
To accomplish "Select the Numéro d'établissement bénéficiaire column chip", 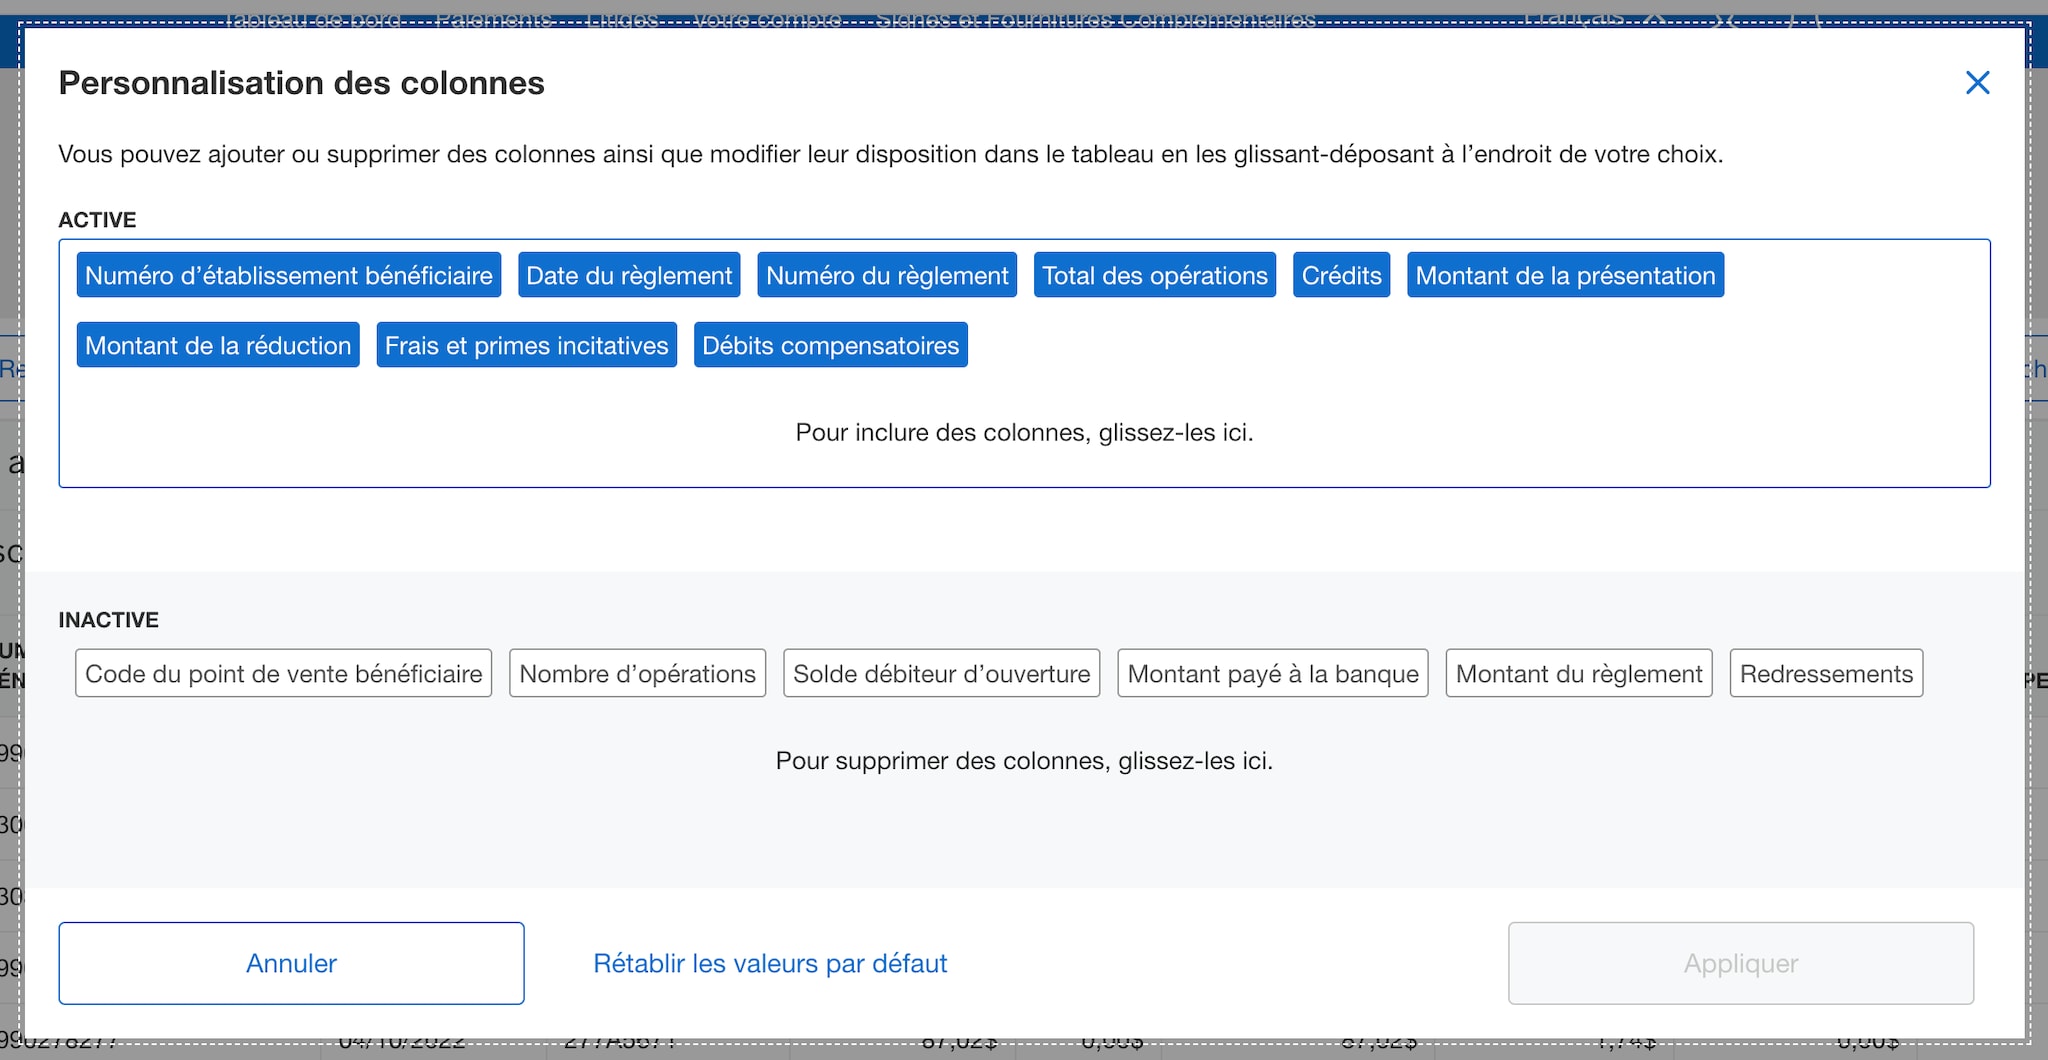I will [x=288, y=275].
